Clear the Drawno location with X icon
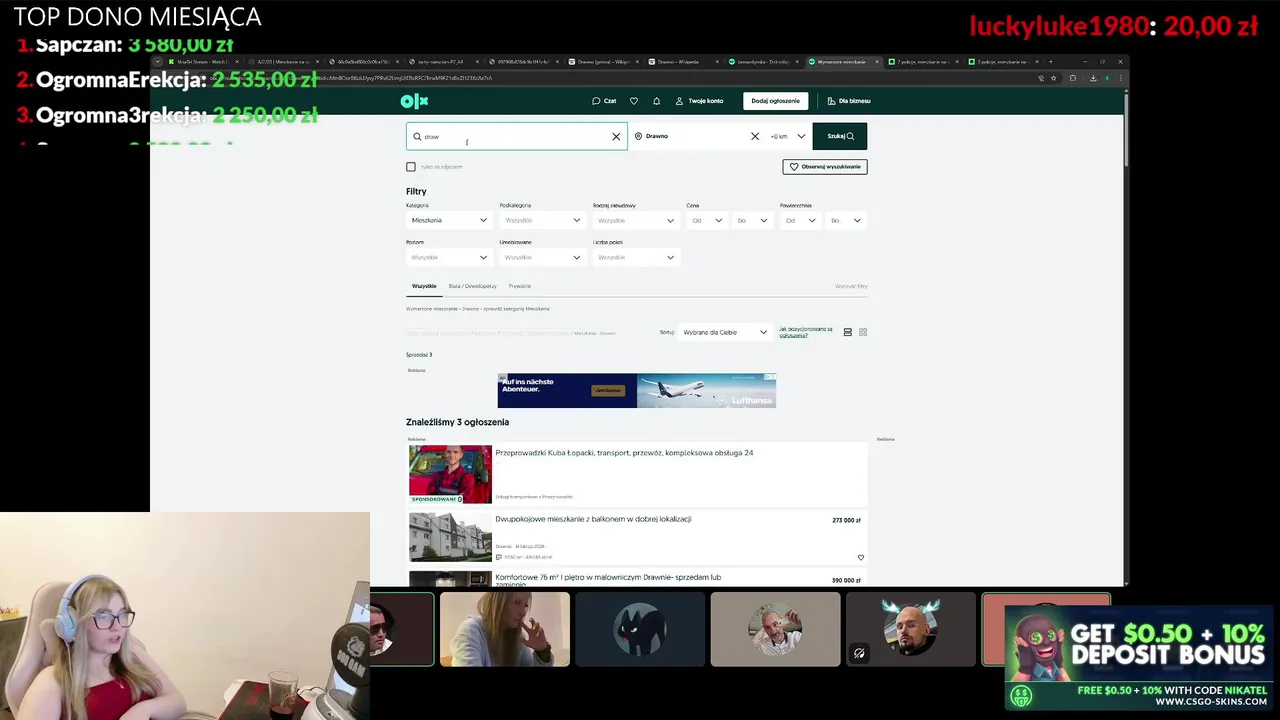1280x720 pixels. (x=755, y=136)
